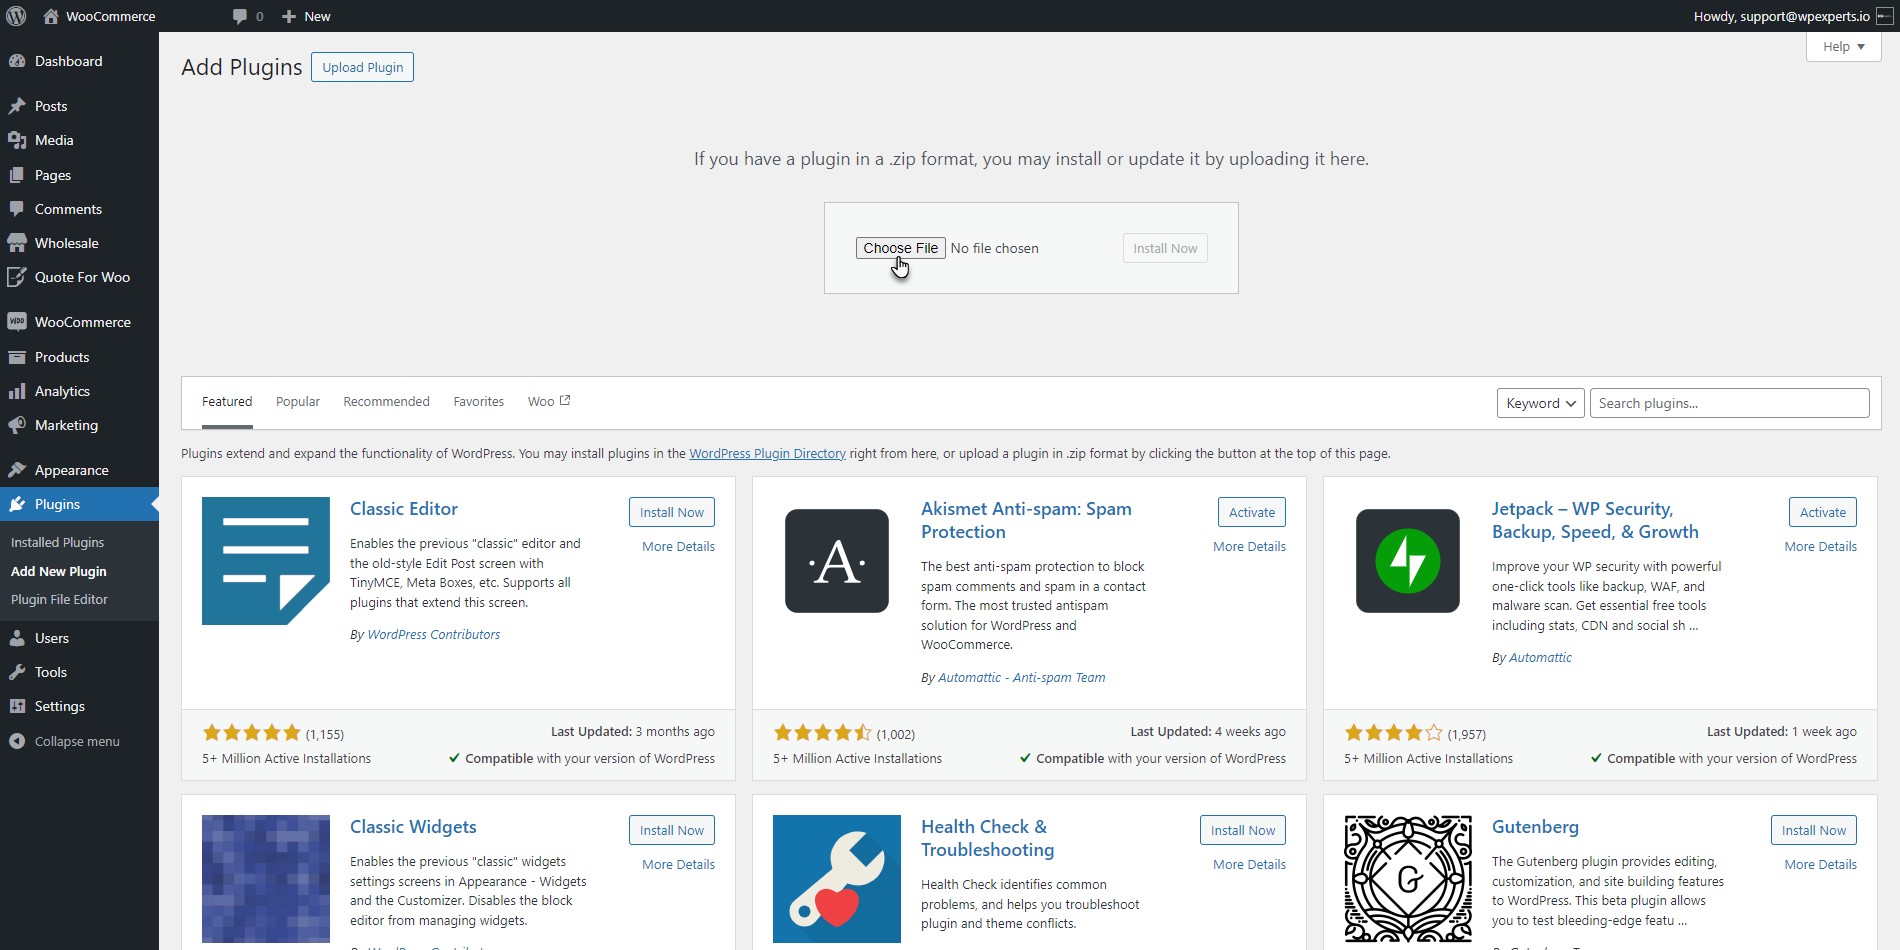Install the Gutenberg plugin
This screenshot has width=1900, height=950.
[1814, 830]
